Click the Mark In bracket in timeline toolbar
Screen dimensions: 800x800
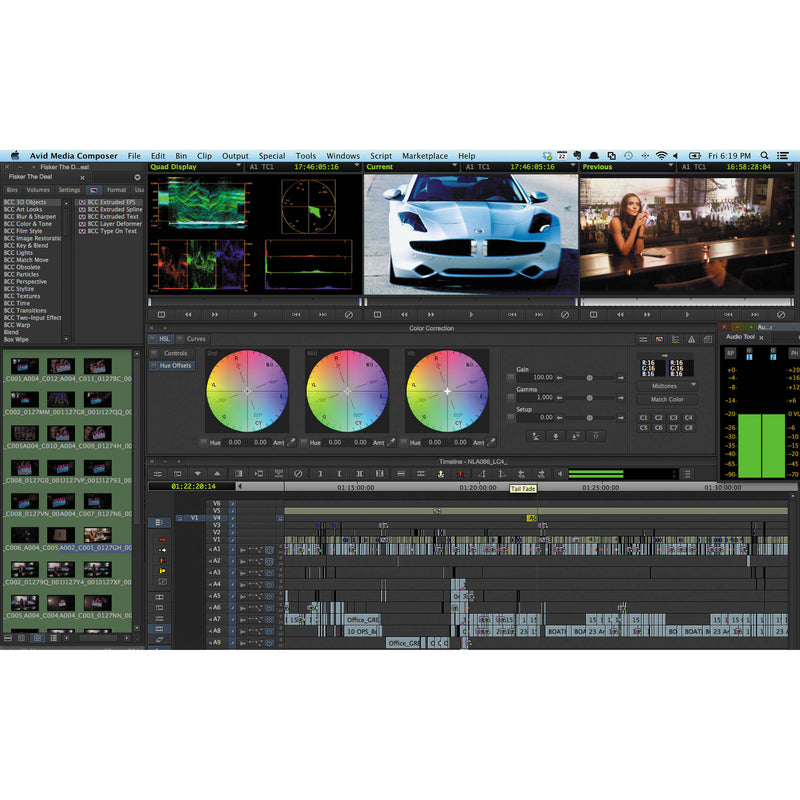(319, 474)
